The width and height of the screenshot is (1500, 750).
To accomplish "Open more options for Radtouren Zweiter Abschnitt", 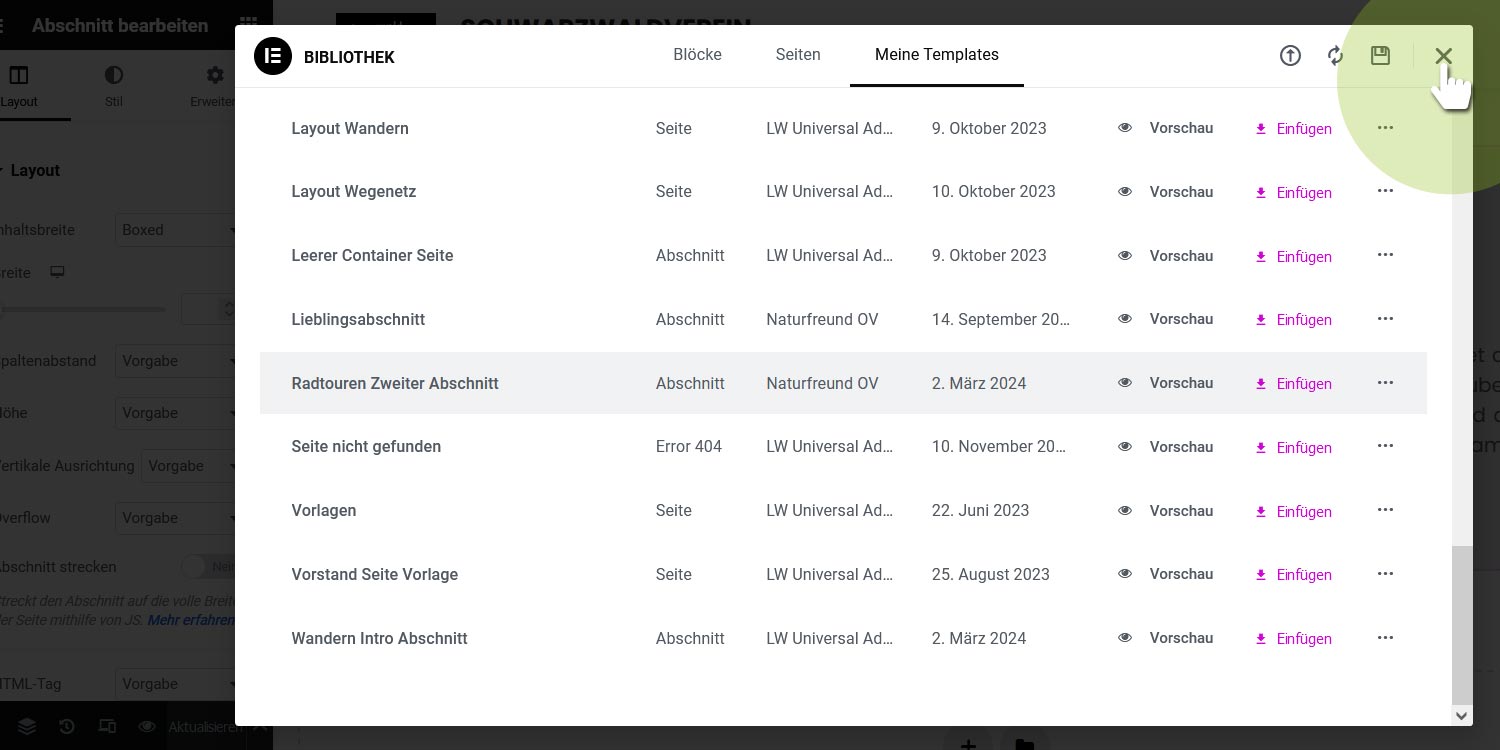I will point(1385,383).
